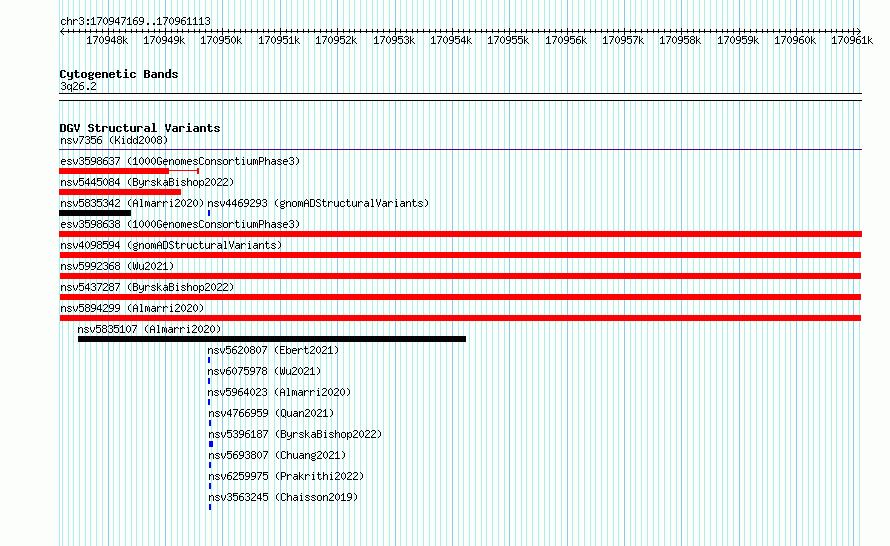Screen dimensions: 890x546
Task: Click the 170953k ruler tick label
Action: click(394, 40)
